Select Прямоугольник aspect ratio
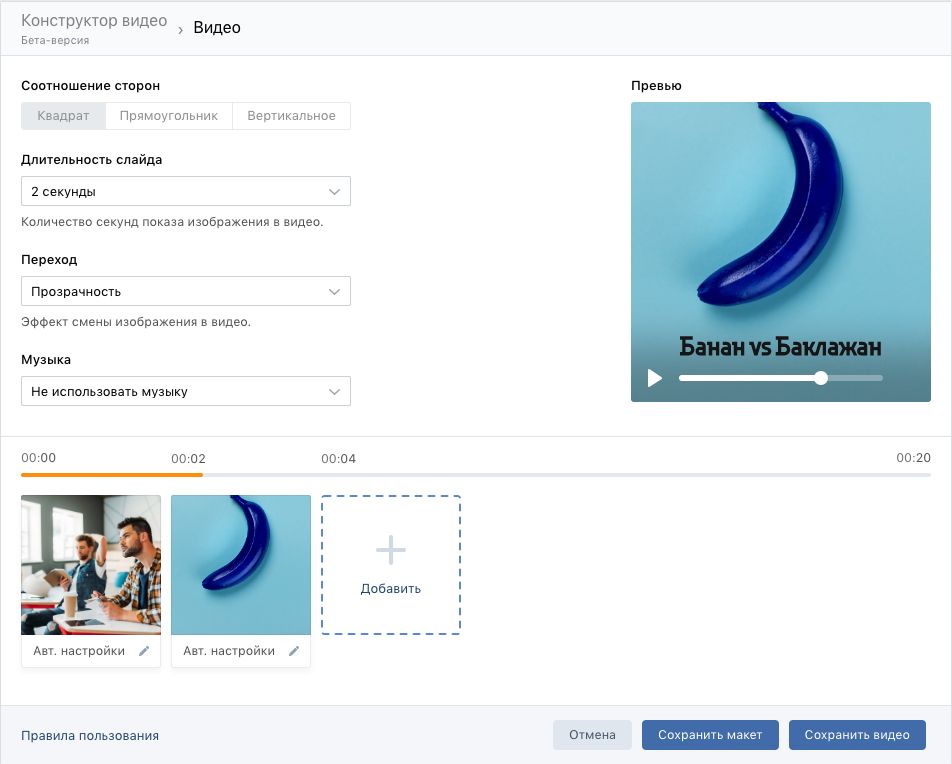 pyautogui.click(x=168, y=116)
